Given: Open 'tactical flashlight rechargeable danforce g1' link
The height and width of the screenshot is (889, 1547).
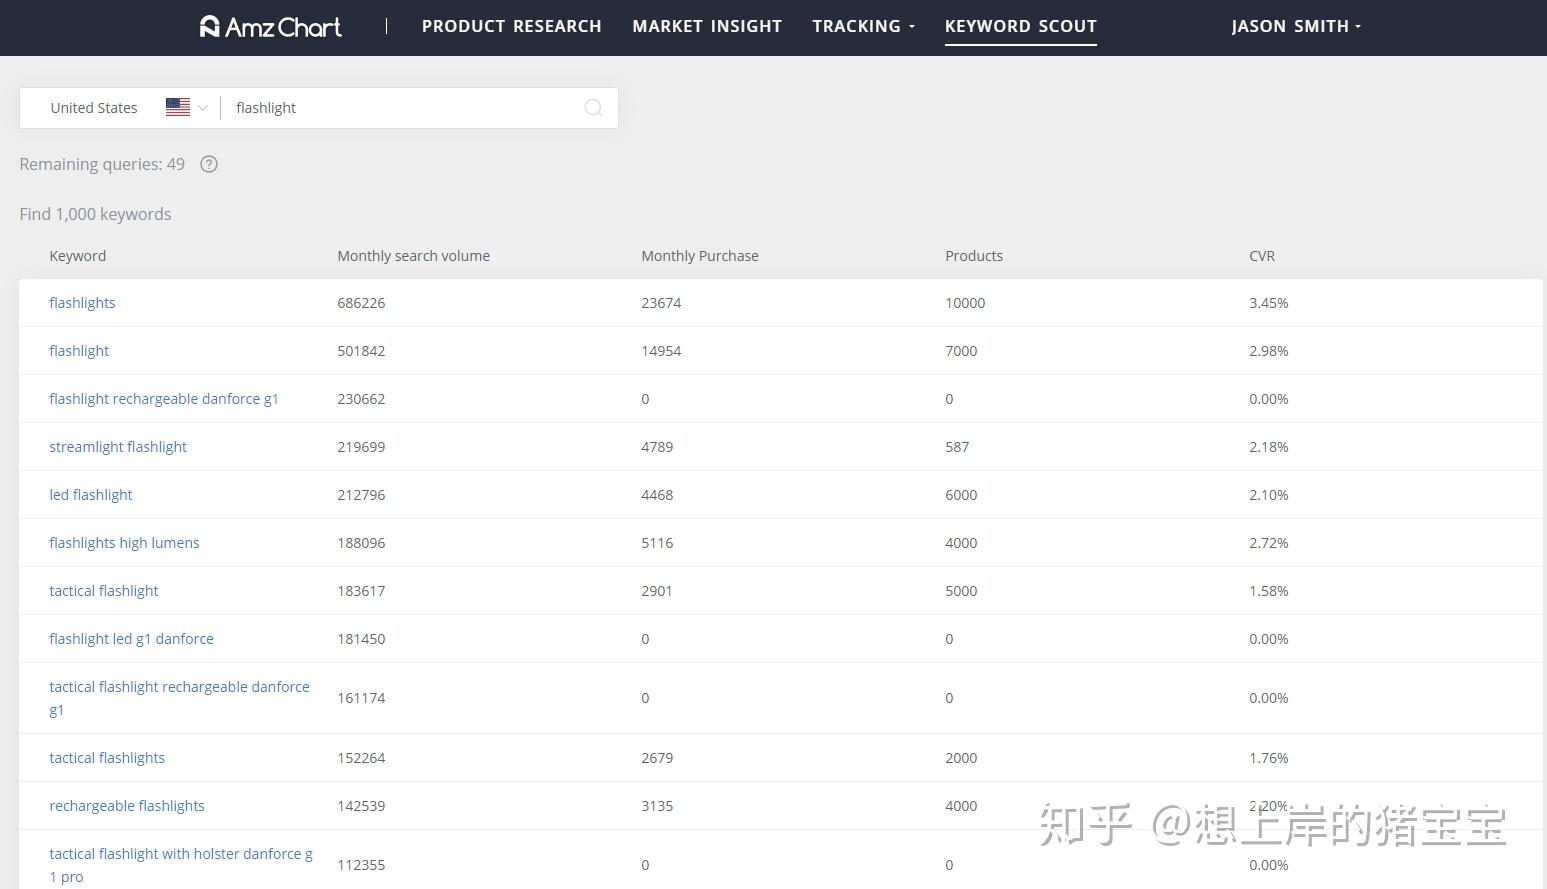Looking at the screenshot, I should tap(179, 698).
